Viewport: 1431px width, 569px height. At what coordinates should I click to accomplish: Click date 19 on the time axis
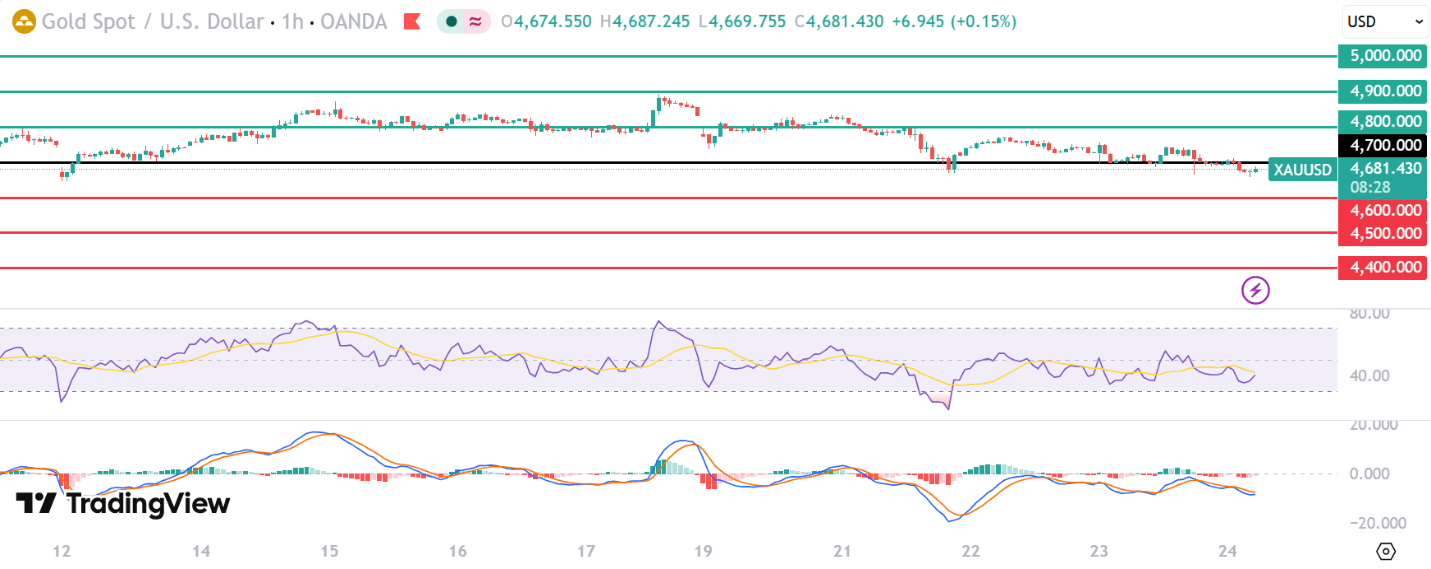pyautogui.click(x=703, y=551)
